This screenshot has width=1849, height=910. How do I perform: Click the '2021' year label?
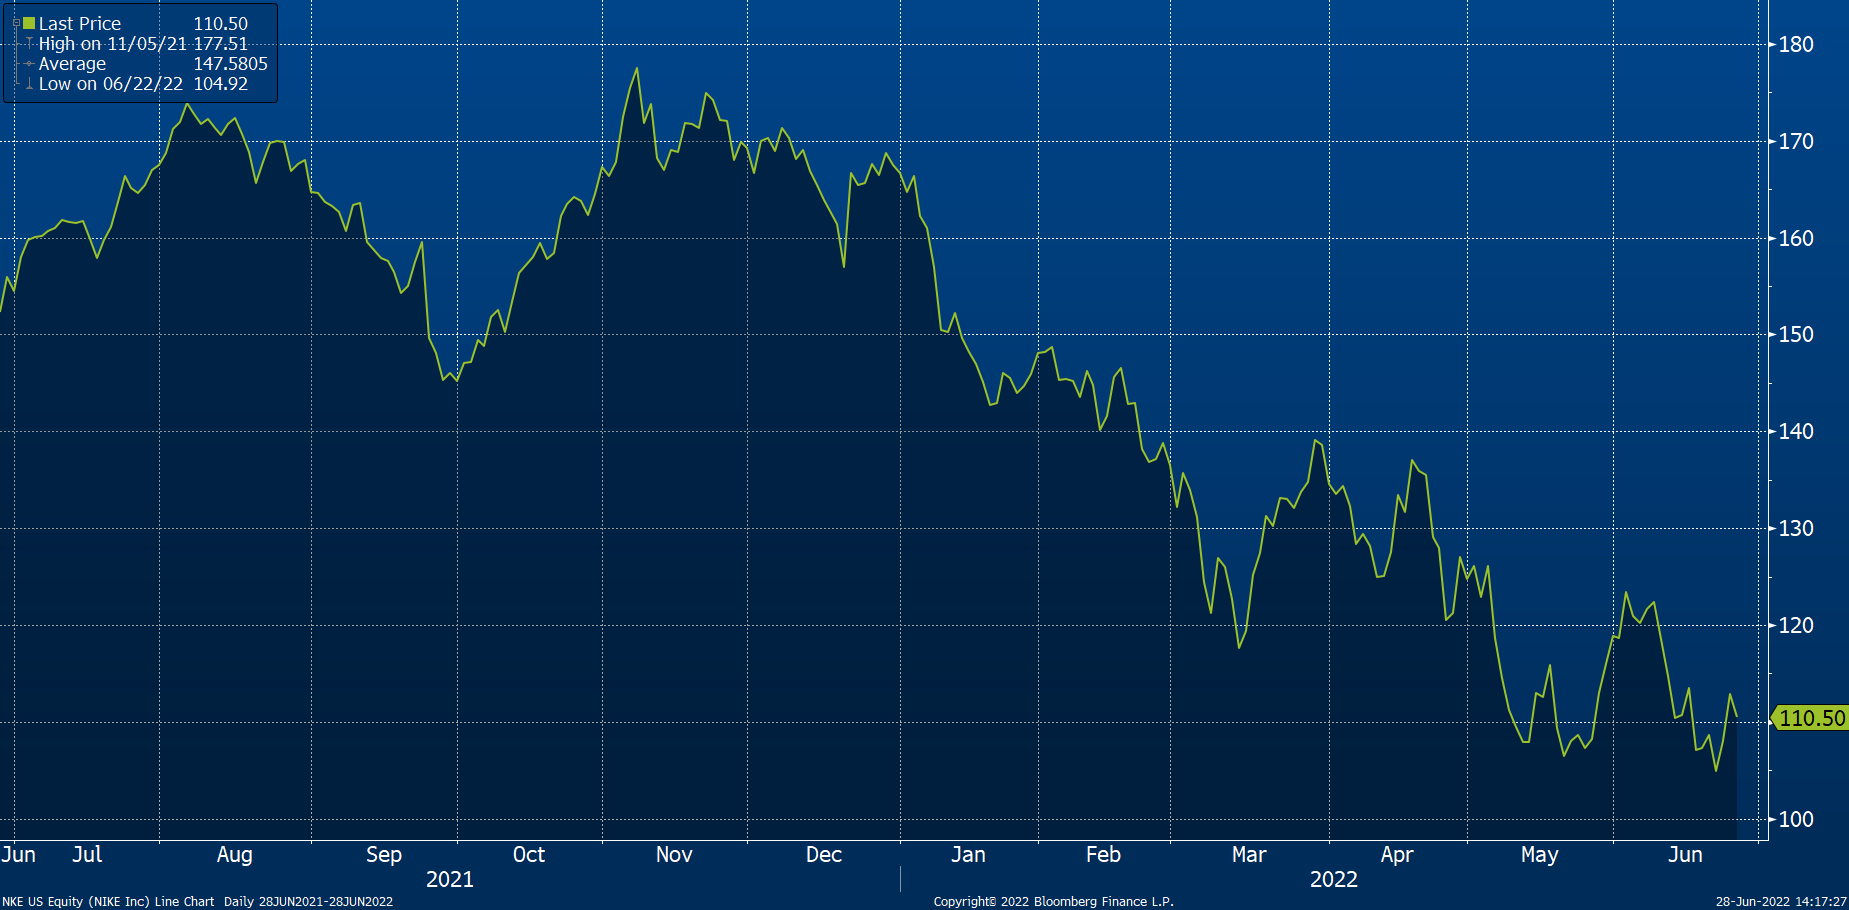click(450, 879)
